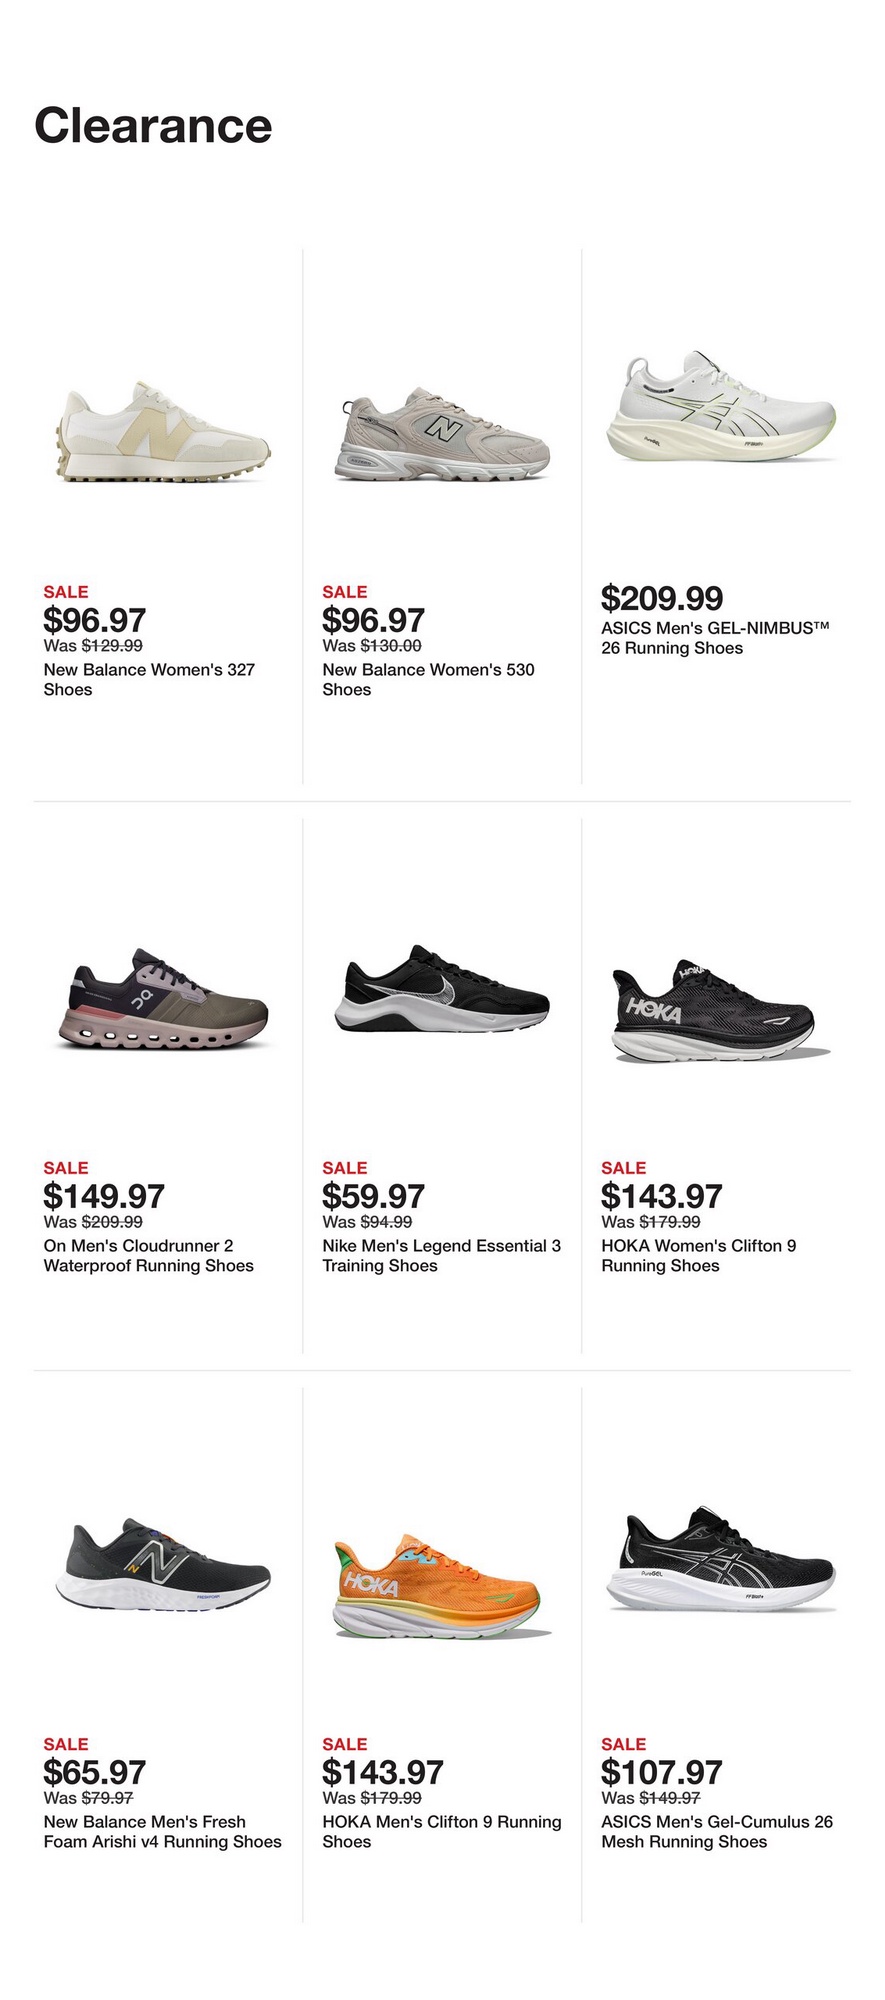Viewport: 885px width, 2000px height.
Task: Open New Balance Men's Fresh Foam Arishi v4 link
Action: 162,1832
